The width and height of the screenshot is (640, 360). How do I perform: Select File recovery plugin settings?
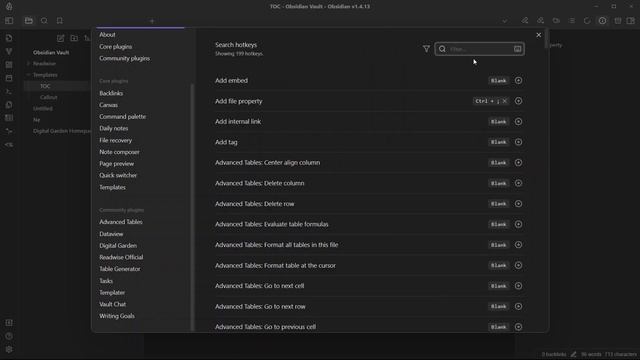[x=116, y=140]
